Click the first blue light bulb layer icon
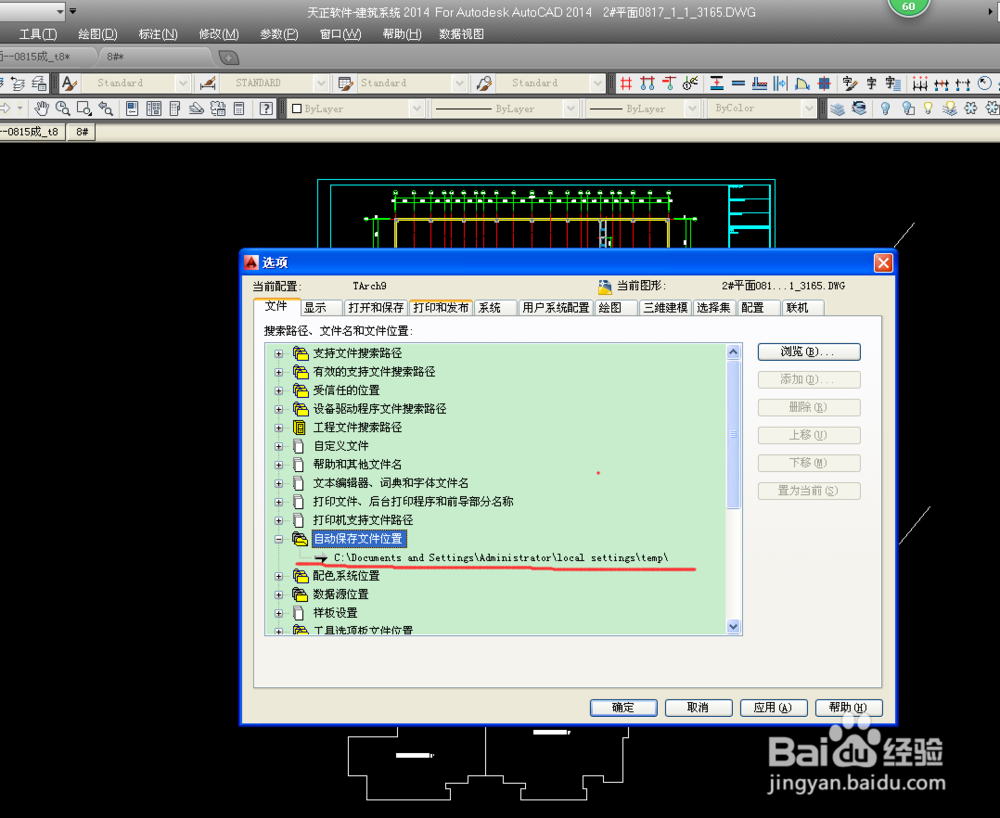This screenshot has height=818, width=1000. point(885,108)
